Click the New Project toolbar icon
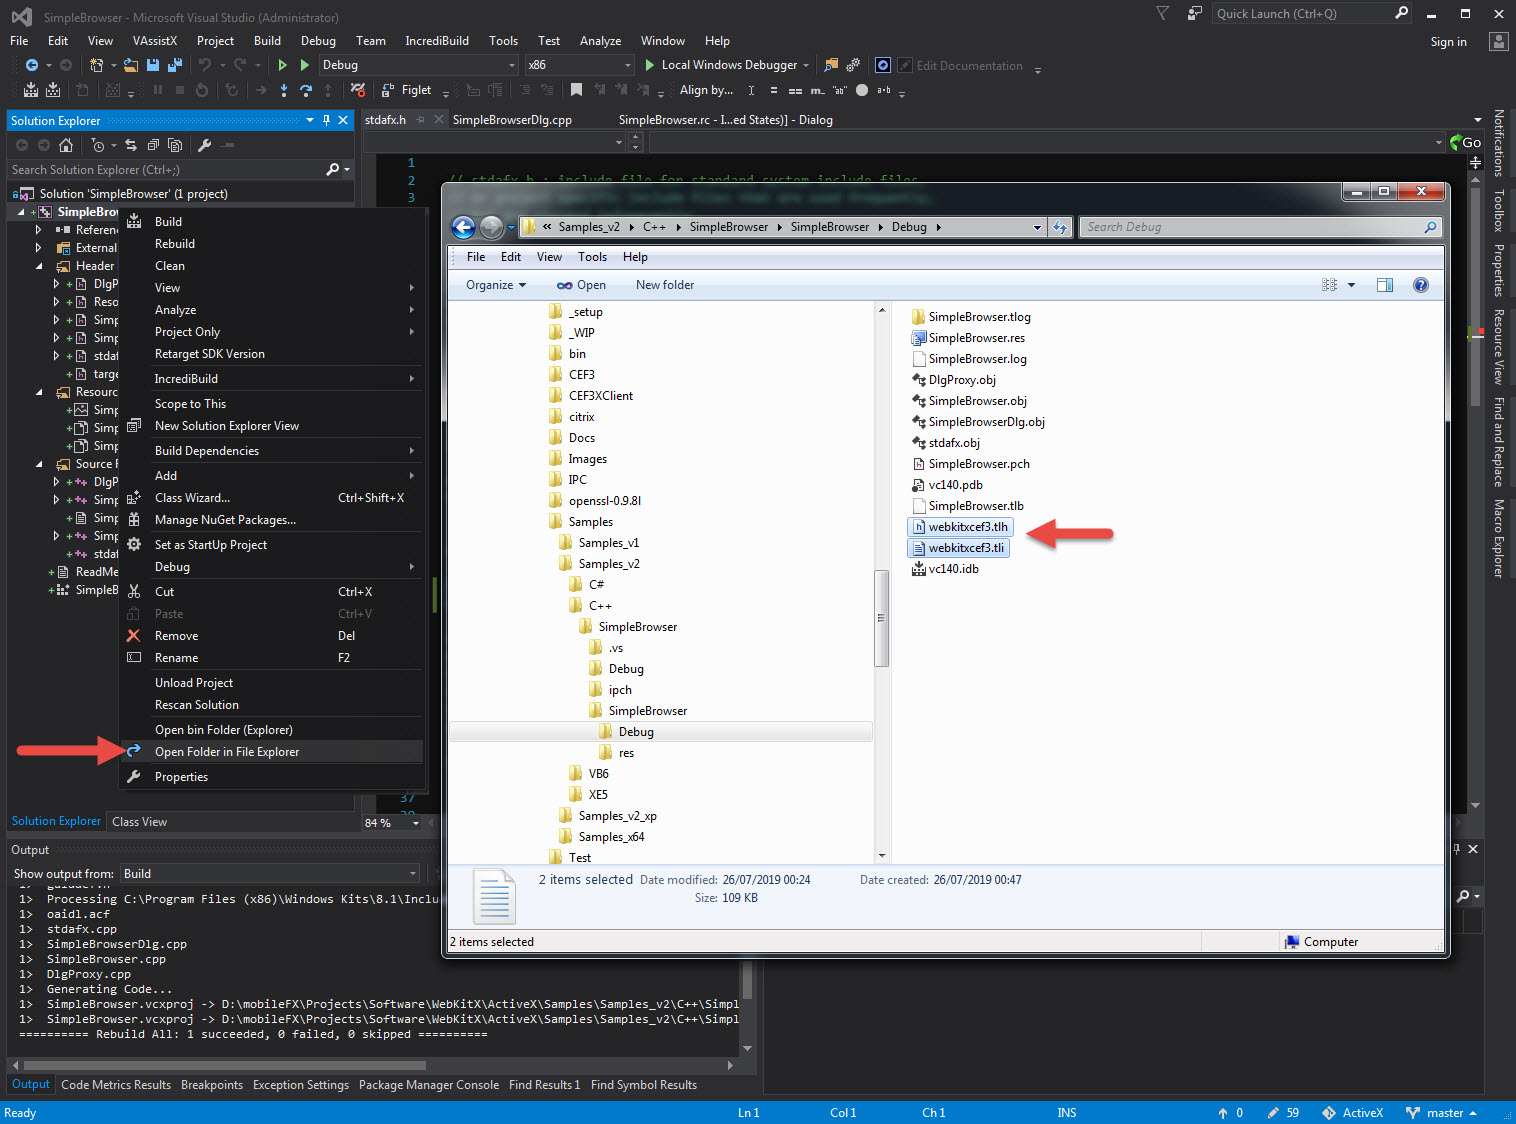 tap(96, 65)
